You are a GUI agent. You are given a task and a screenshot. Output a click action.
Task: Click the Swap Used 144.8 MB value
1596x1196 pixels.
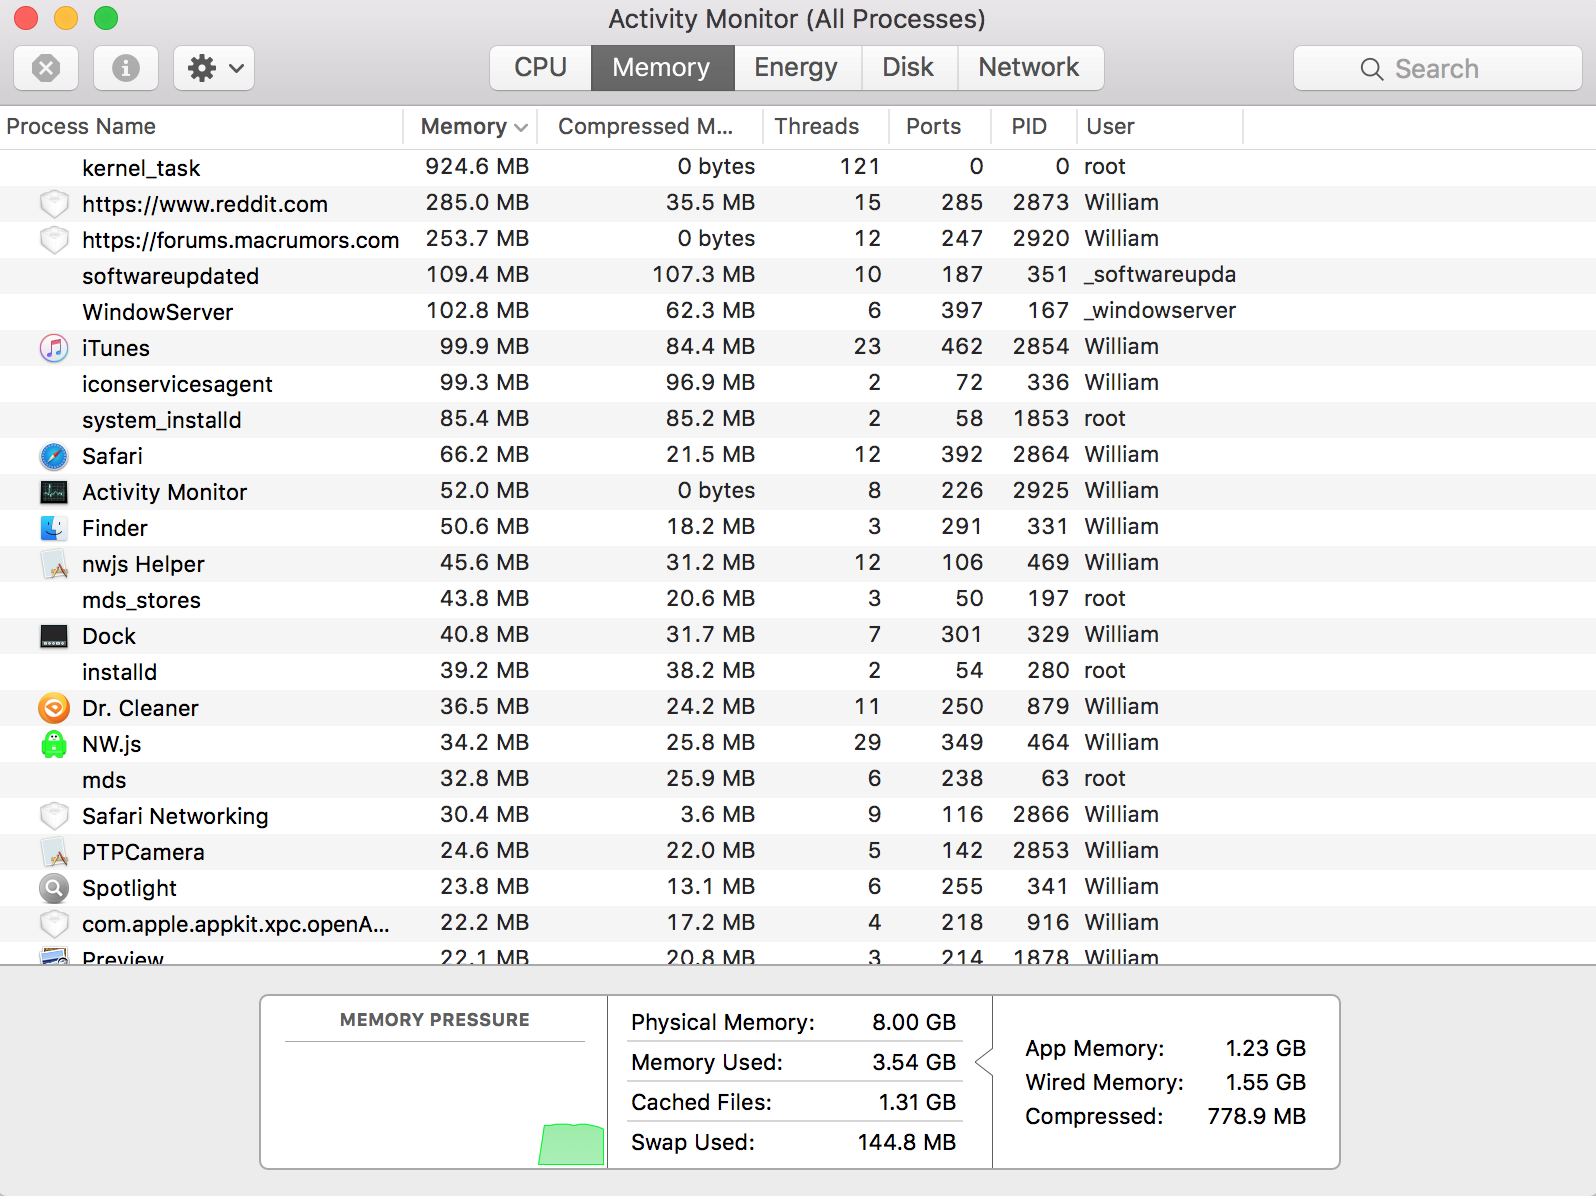[x=907, y=1142]
